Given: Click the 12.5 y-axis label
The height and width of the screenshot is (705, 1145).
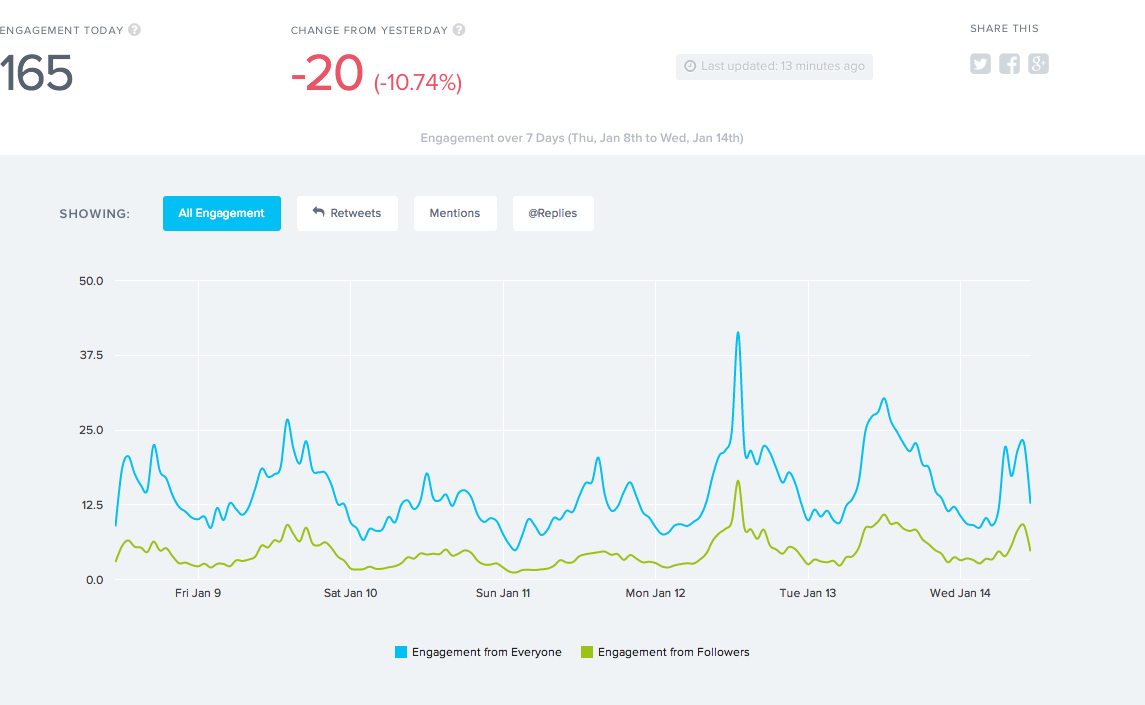Looking at the screenshot, I should tap(92, 506).
